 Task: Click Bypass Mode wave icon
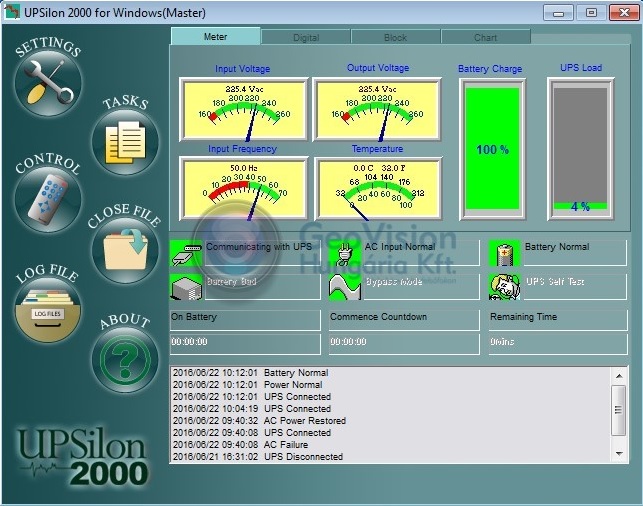(x=345, y=287)
